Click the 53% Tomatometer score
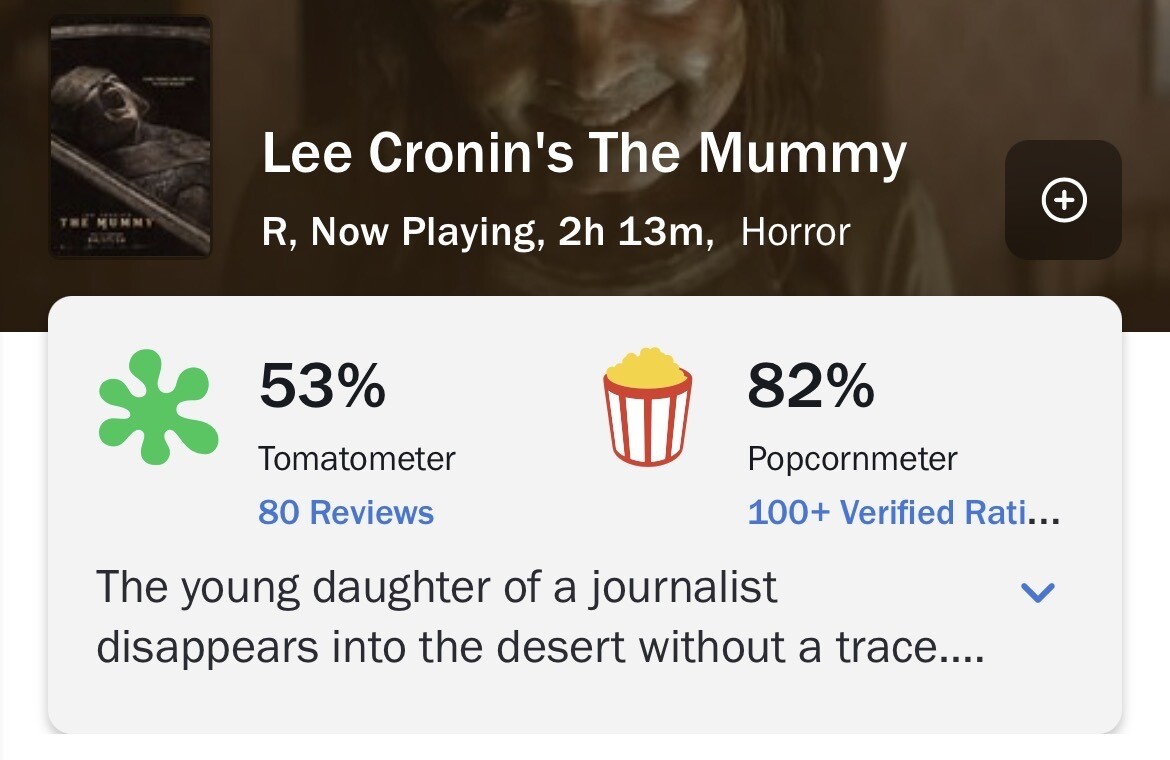The height and width of the screenshot is (760, 1170). [x=322, y=386]
